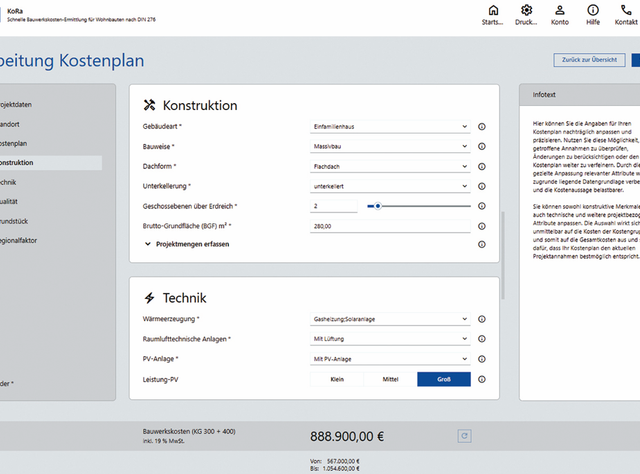Adjust the Geschossebenen slider handle
The width and height of the screenshot is (640, 474).
point(378,206)
